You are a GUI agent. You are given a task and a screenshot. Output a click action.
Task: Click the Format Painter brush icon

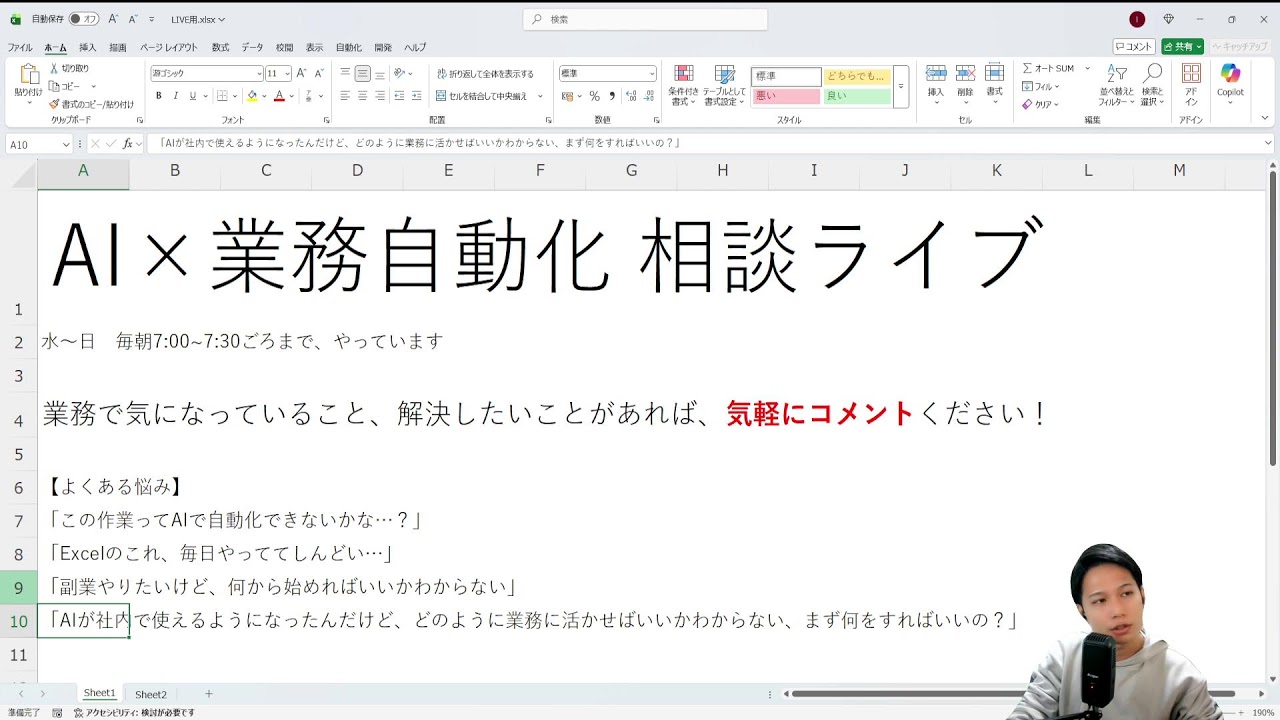[x=54, y=104]
